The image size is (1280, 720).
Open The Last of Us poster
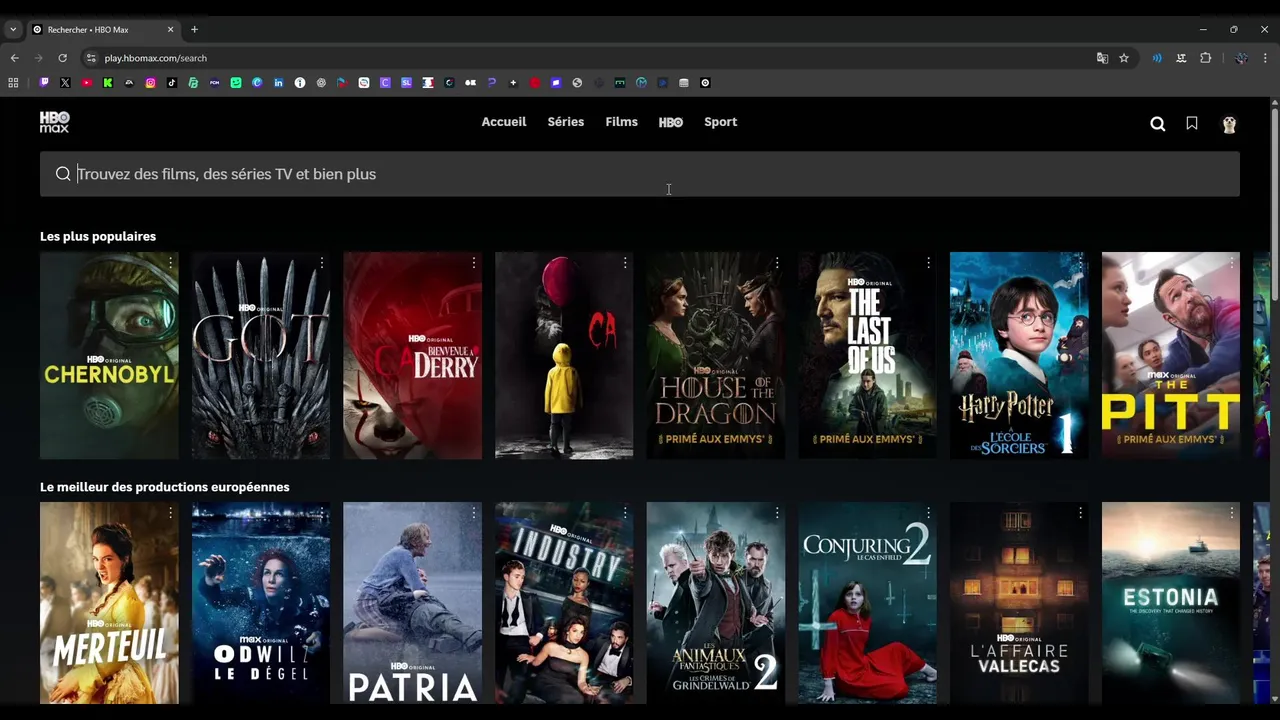867,356
